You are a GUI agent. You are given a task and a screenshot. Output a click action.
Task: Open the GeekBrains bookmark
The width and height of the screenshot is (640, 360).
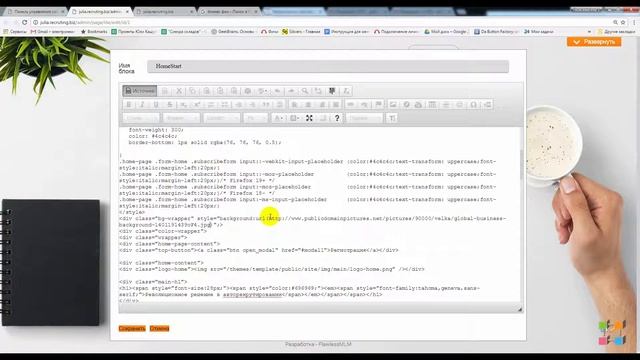pyautogui.click(x=233, y=31)
